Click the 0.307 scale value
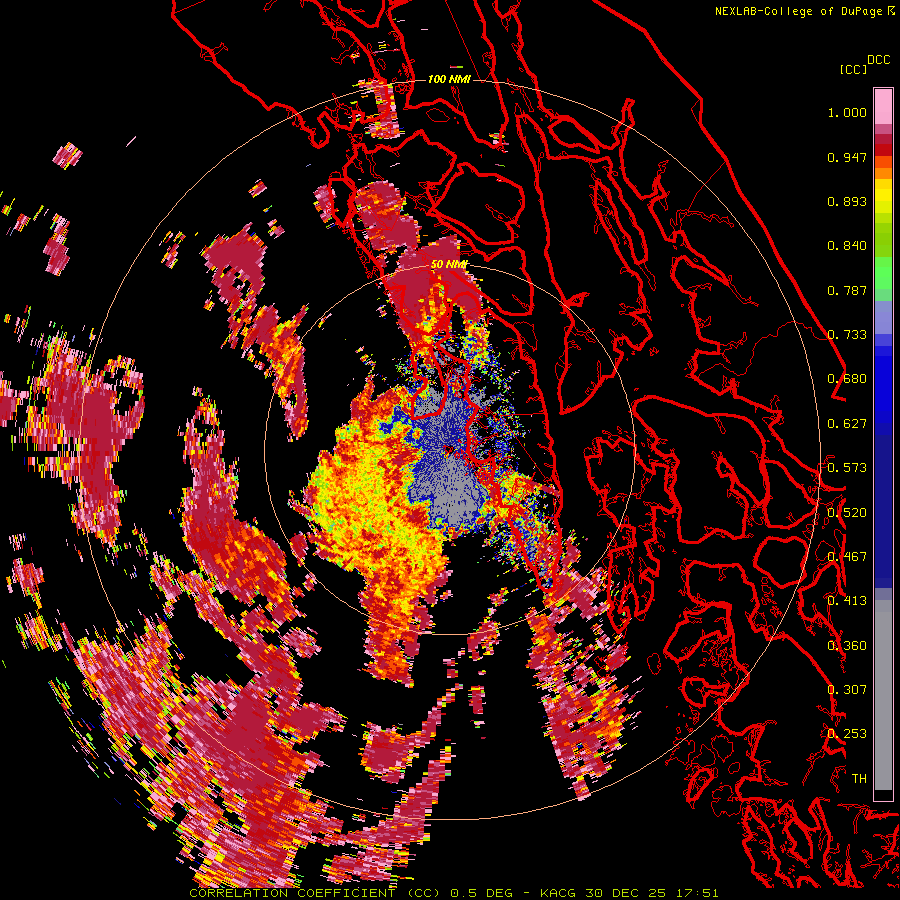900x900 pixels. (847, 690)
